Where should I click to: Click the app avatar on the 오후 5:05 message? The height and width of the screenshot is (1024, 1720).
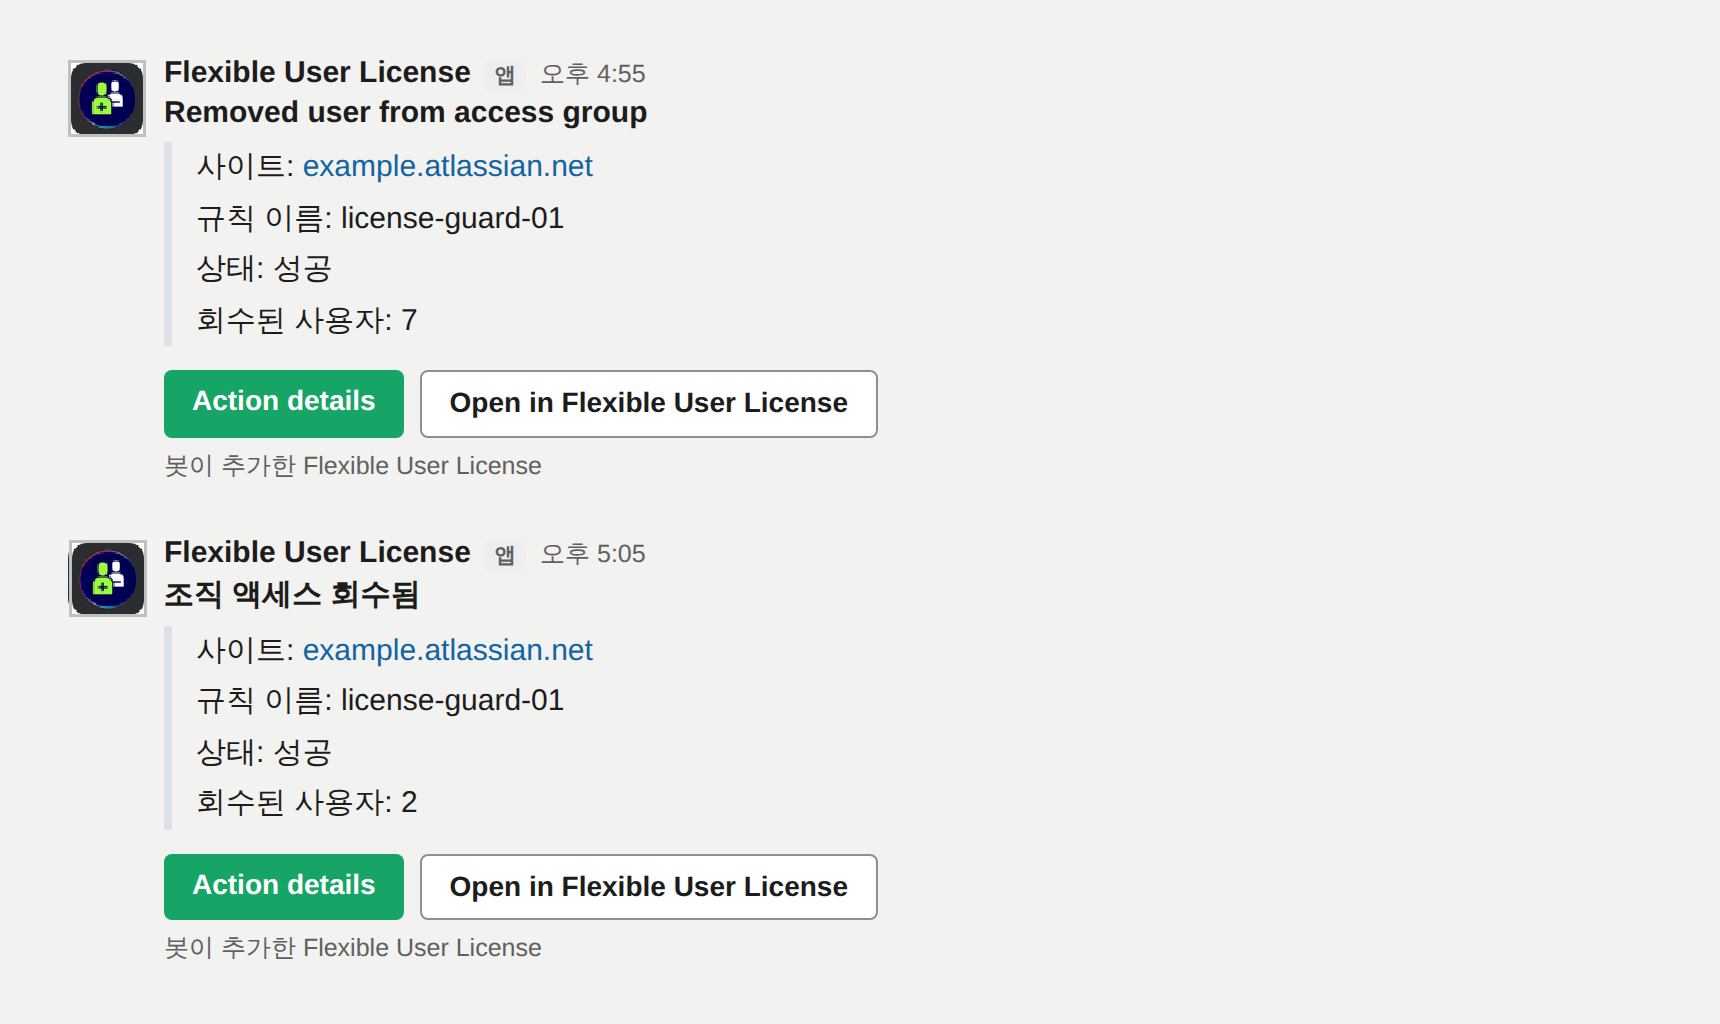pos(107,578)
